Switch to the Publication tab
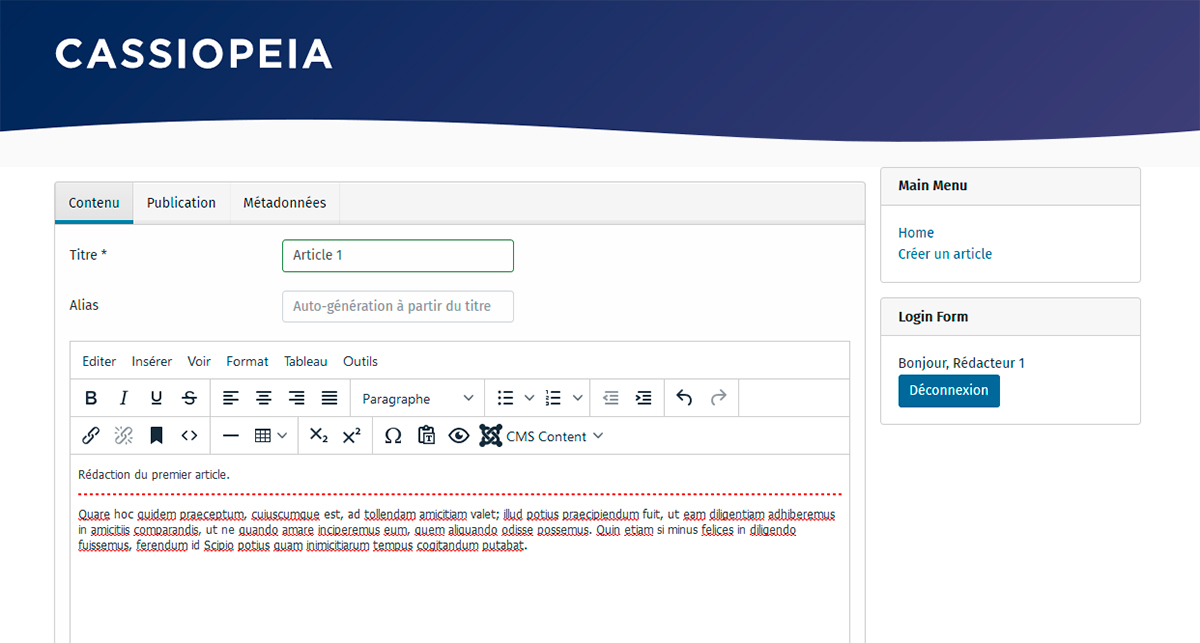Screen dimensions: 1200x643 point(181,202)
